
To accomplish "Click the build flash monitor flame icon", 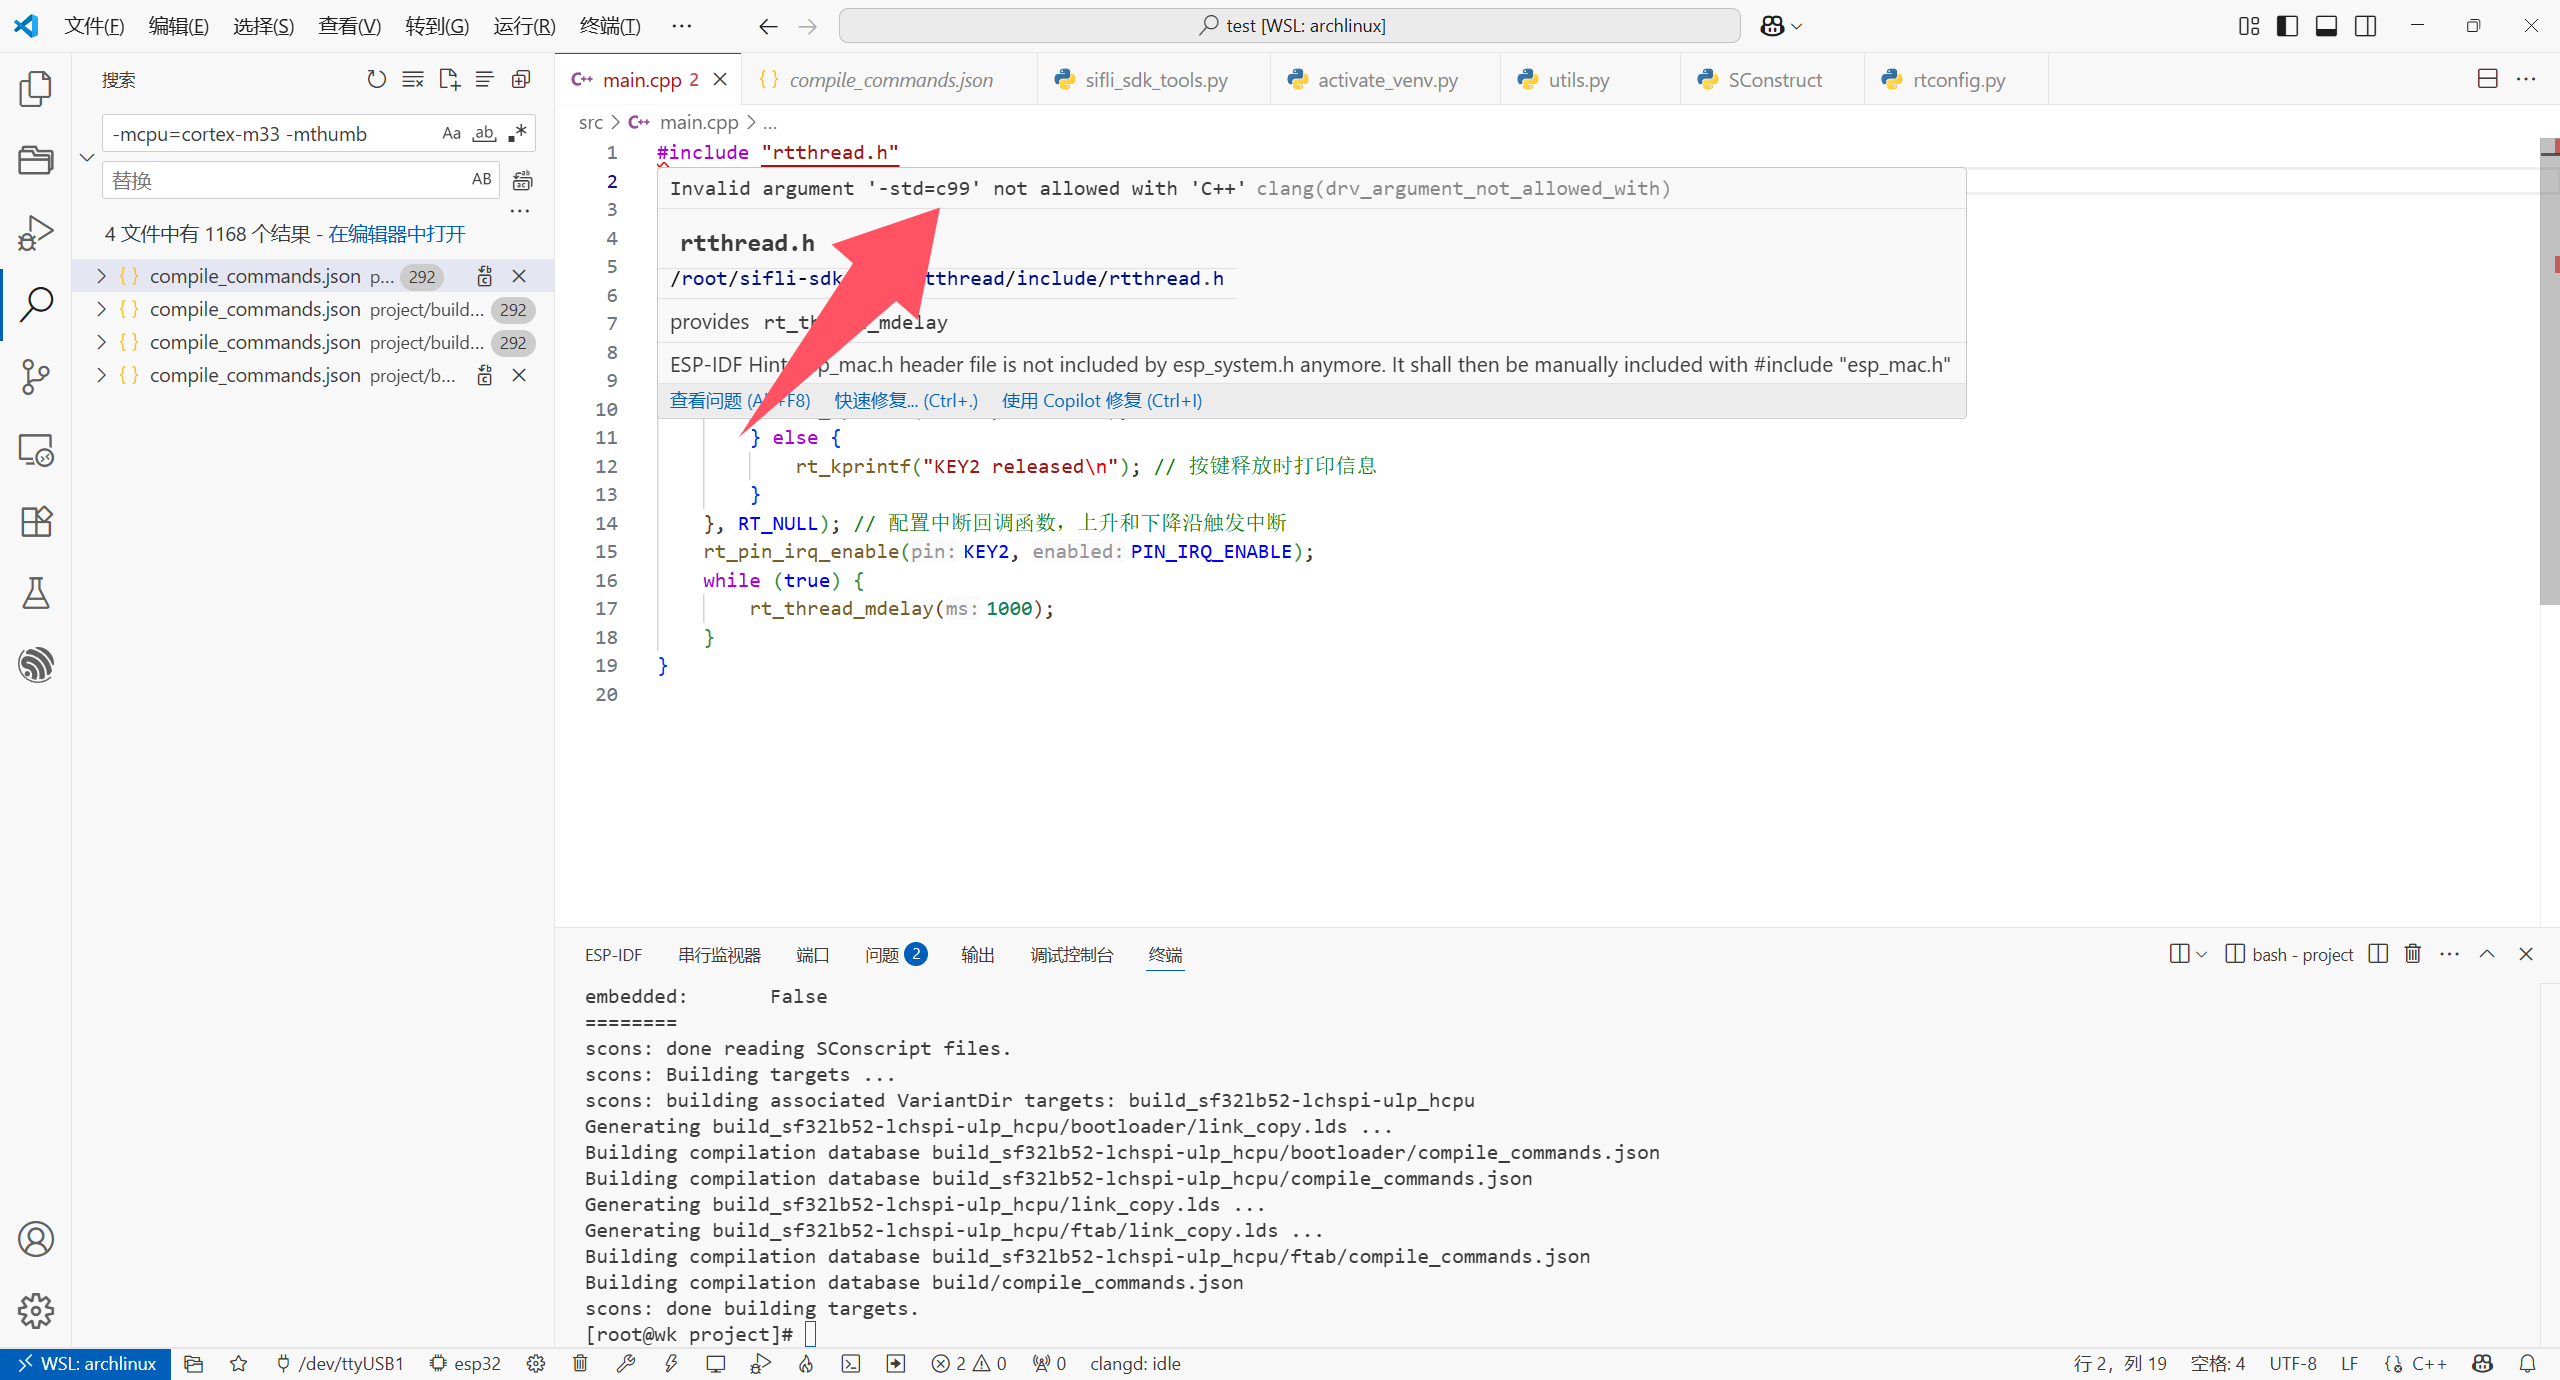I will 806,1363.
